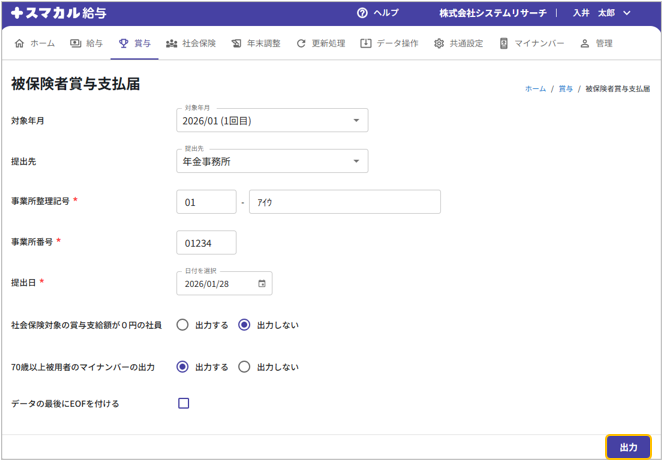Screen dimensions: 663x462
Task: Click the ホーム breadcrumb link
Action: coord(535,89)
